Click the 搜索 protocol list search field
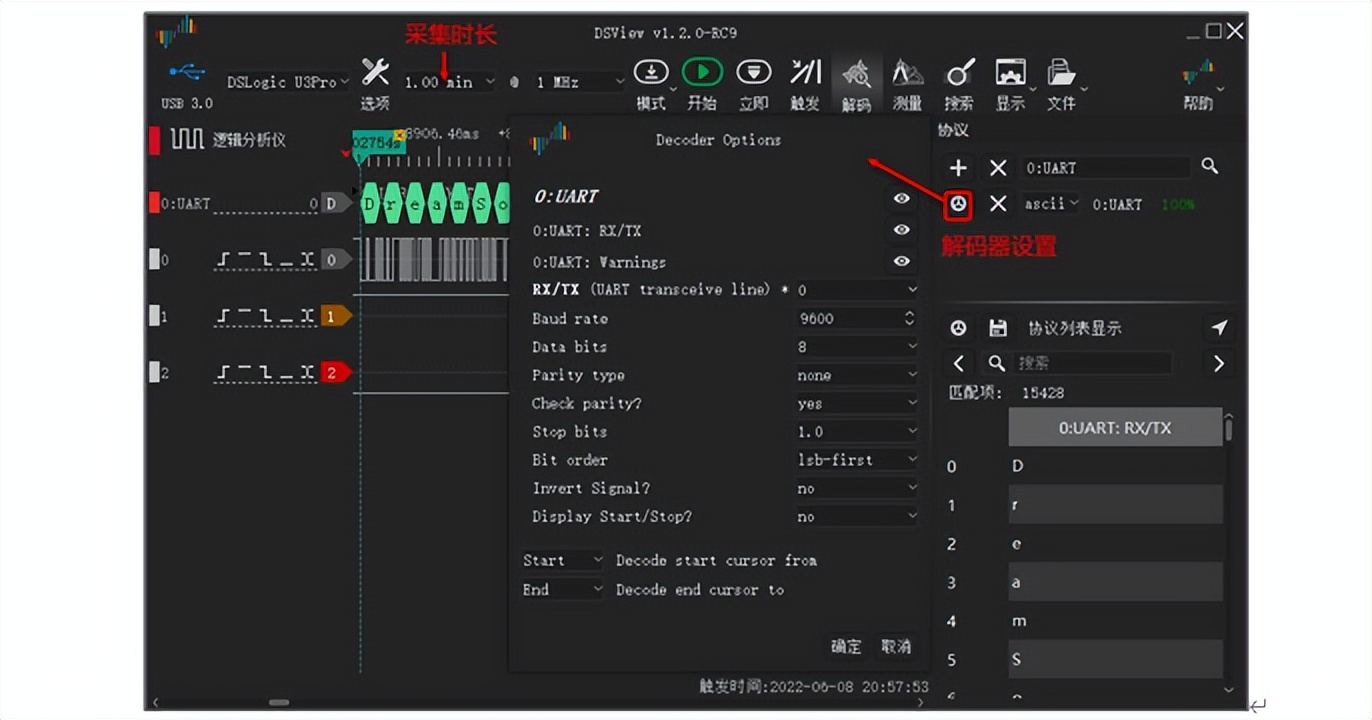 click(x=1092, y=363)
